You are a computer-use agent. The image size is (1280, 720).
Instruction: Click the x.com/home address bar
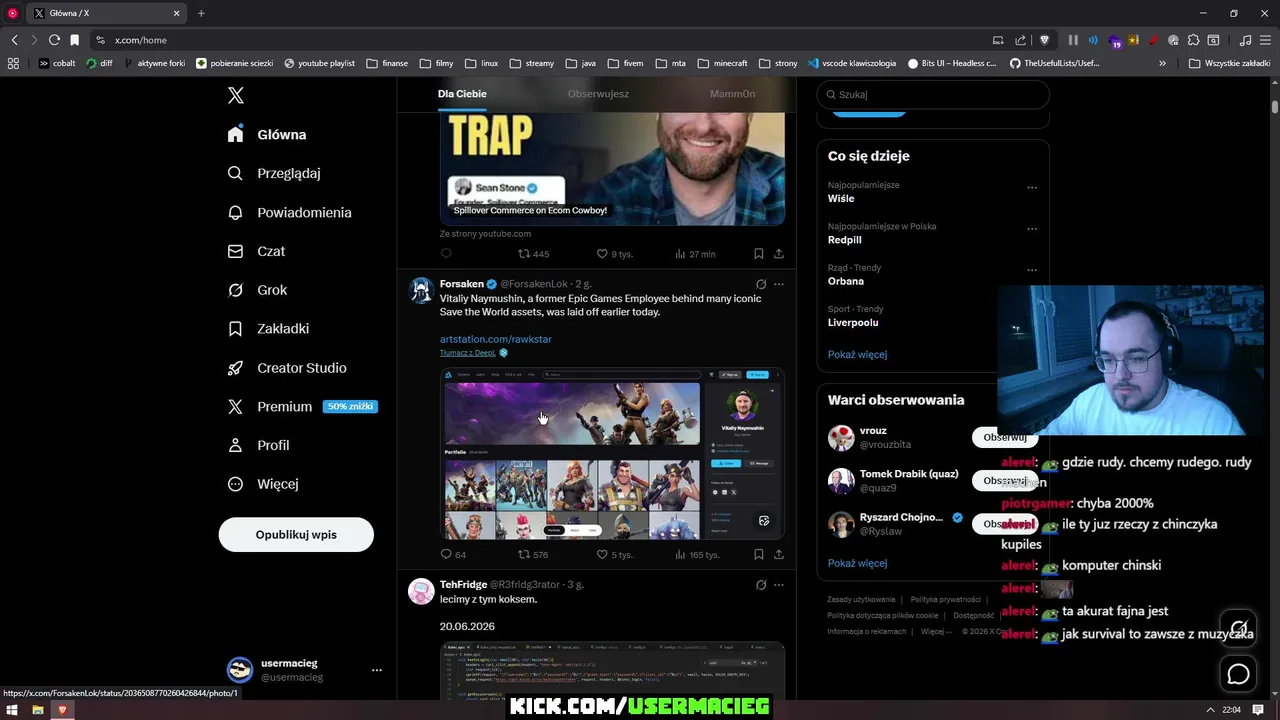click(540, 40)
